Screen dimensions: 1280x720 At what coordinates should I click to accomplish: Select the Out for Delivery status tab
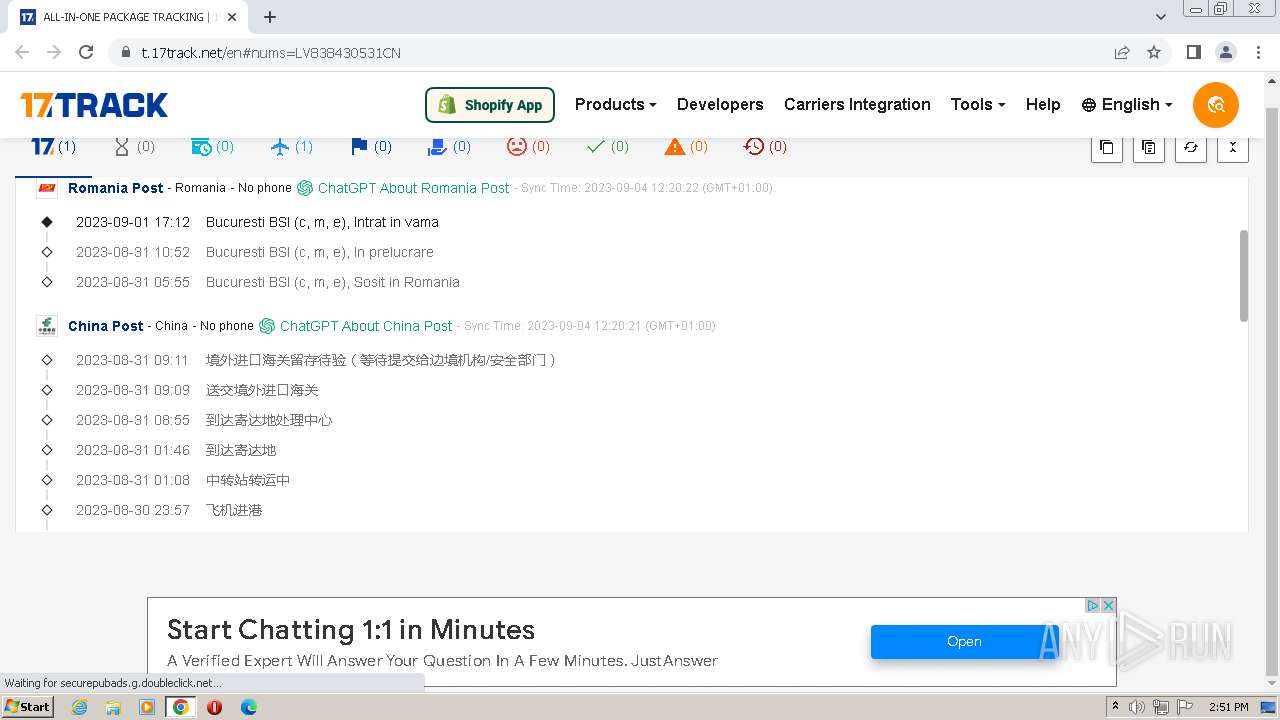[449, 147]
